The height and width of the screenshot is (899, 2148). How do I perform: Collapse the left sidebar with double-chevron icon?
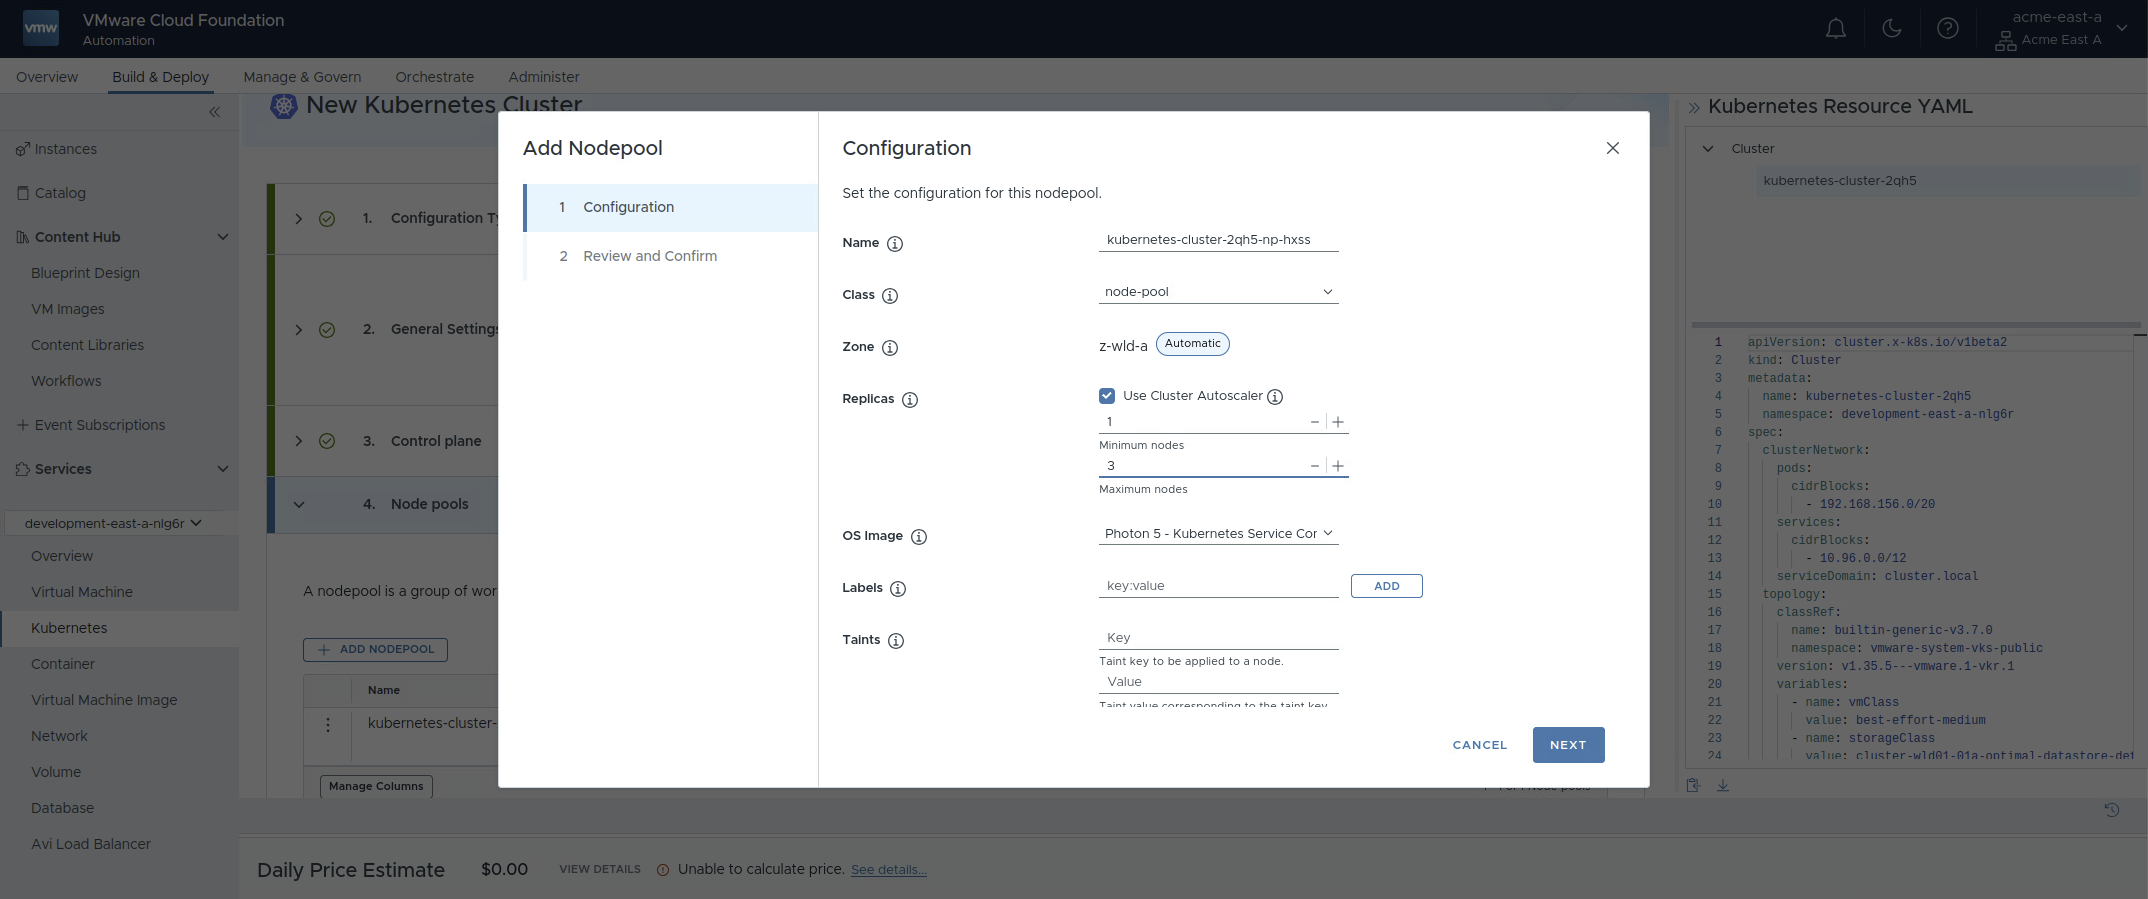click(214, 112)
